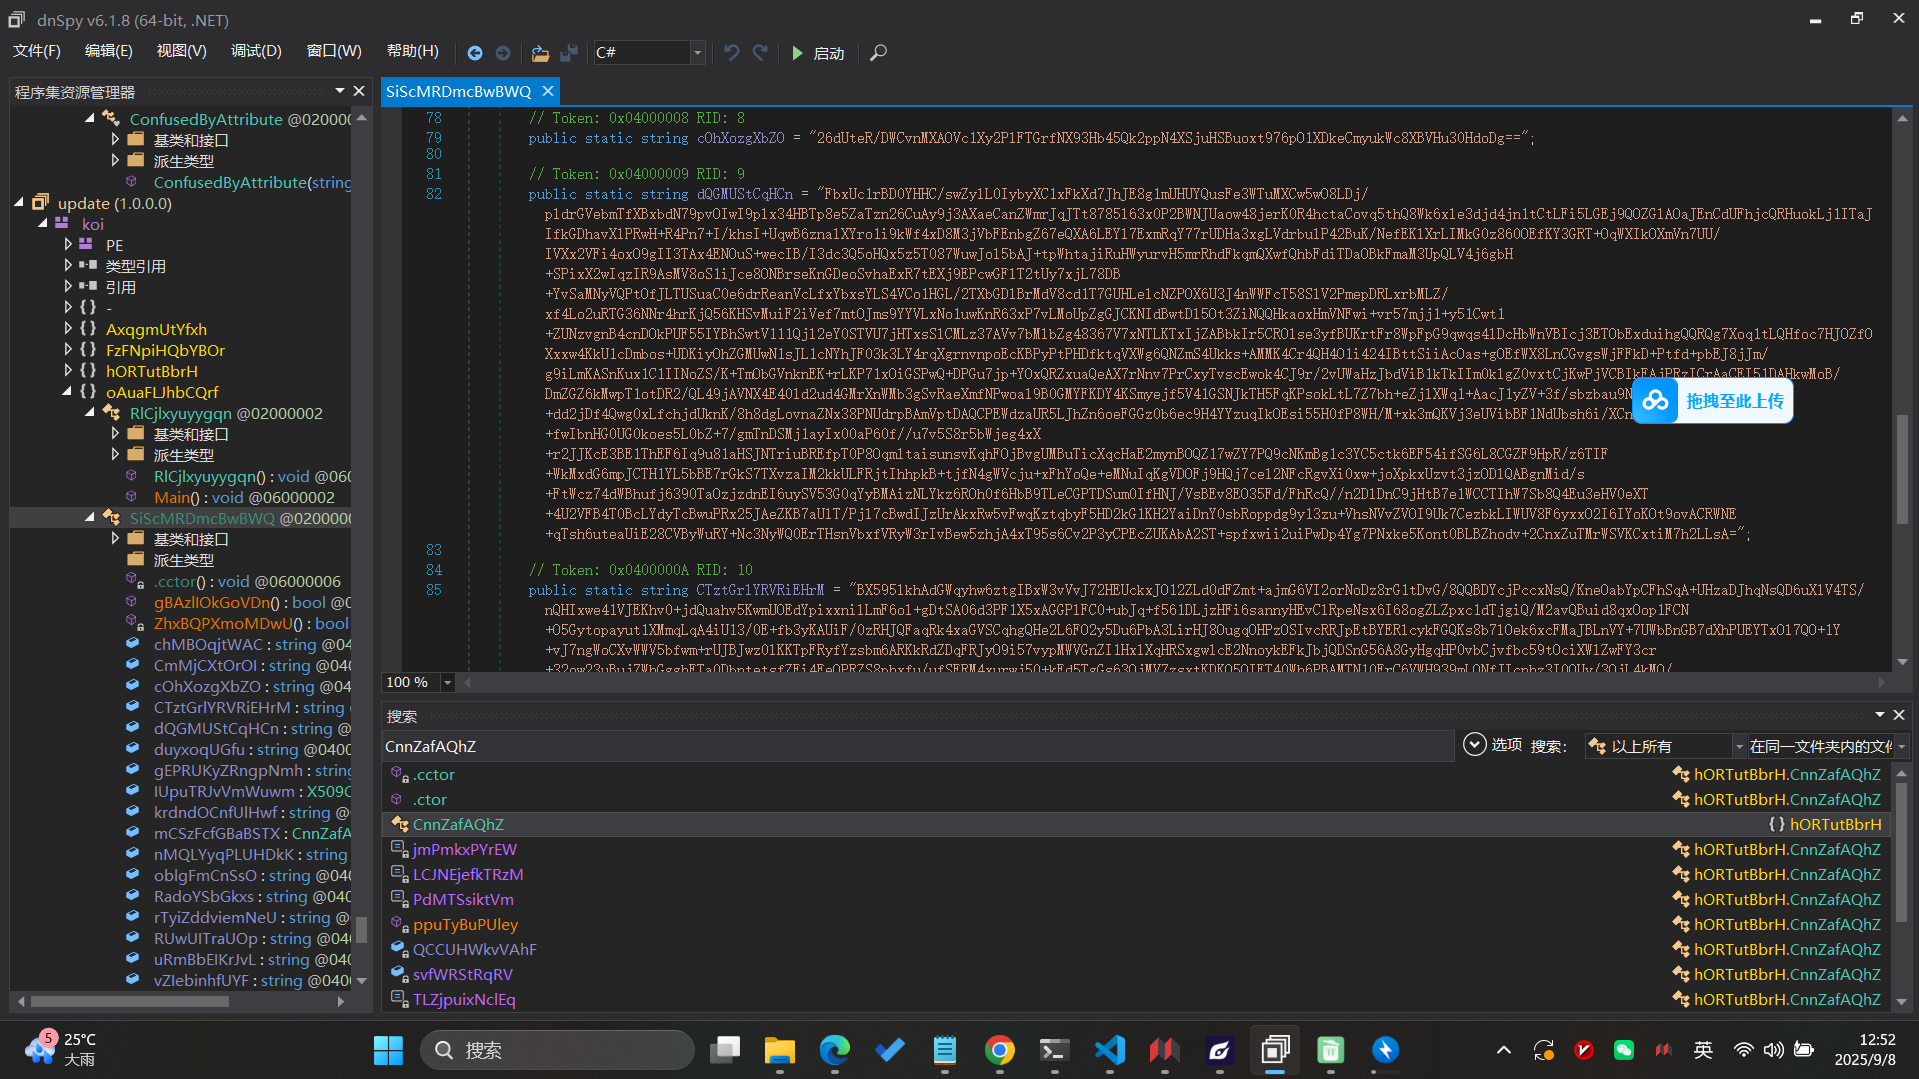The height and width of the screenshot is (1079, 1919).
Task: Click the navigate backward toolbar icon
Action: (x=475, y=53)
